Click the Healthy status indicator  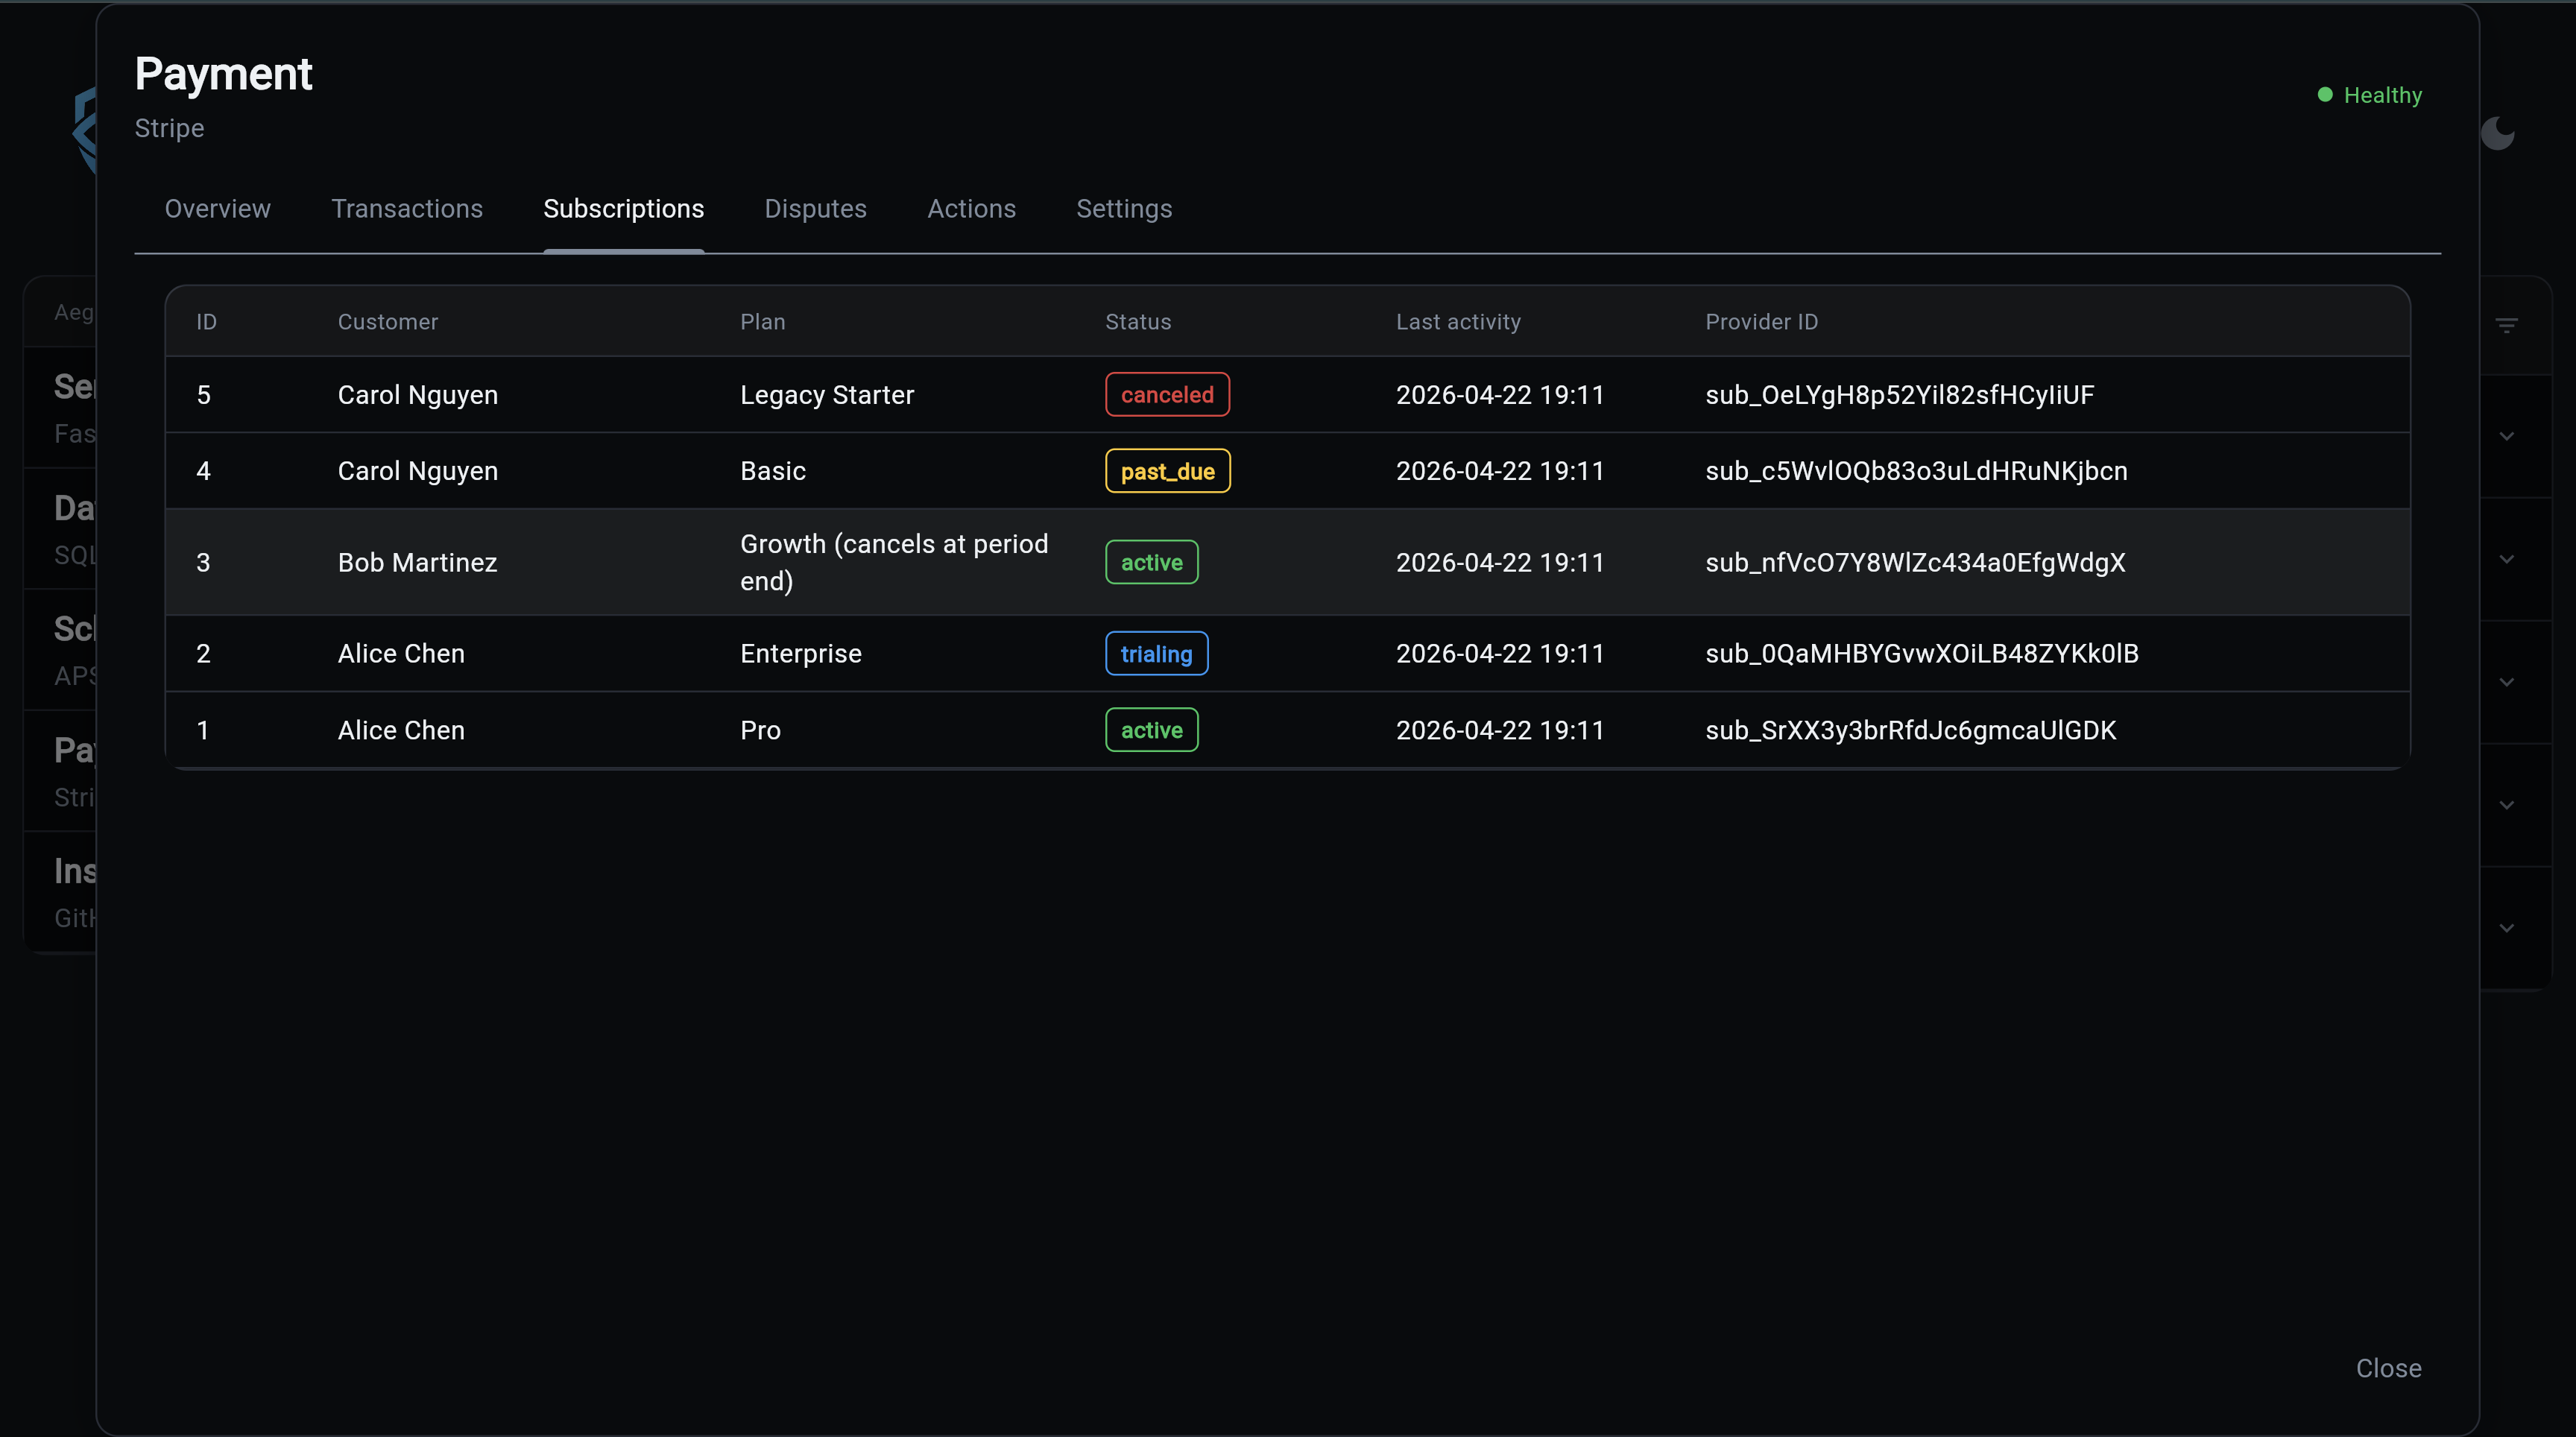2369,95
